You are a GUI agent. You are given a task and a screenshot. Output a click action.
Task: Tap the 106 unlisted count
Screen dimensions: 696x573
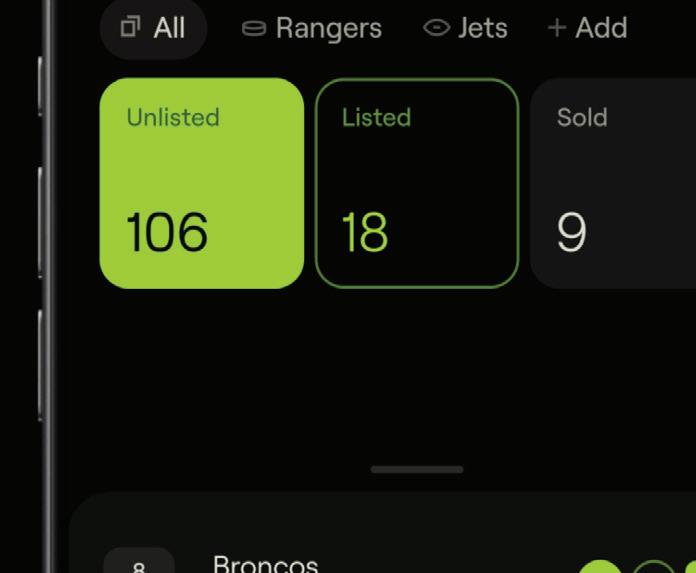coord(167,233)
